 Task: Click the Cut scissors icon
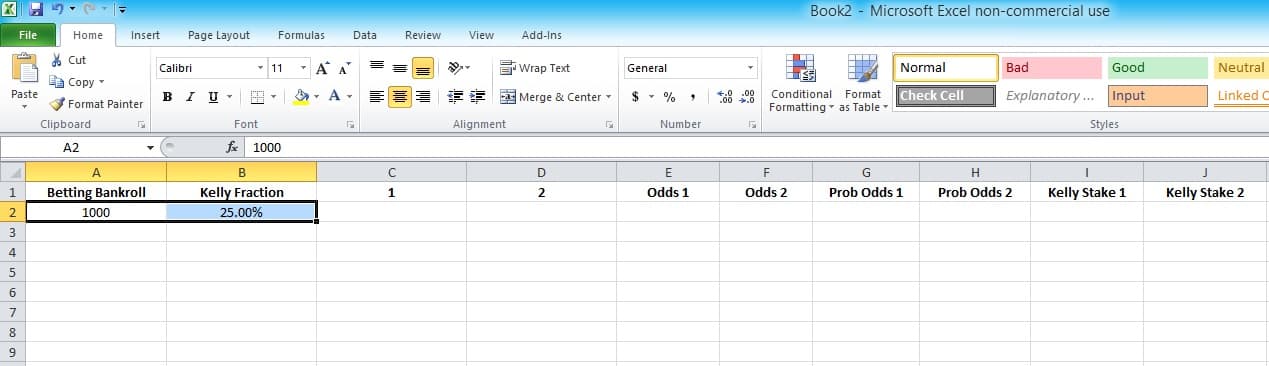coord(57,60)
